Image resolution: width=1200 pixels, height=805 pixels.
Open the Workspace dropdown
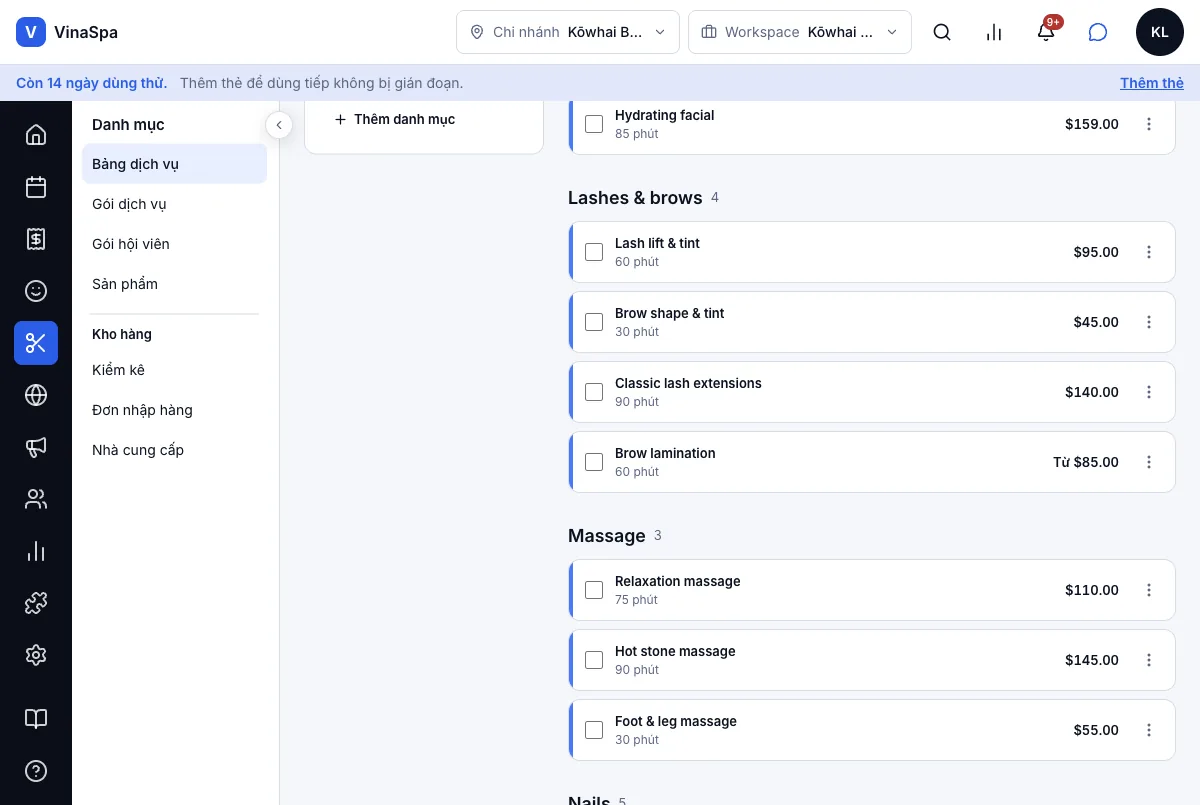click(x=800, y=32)
